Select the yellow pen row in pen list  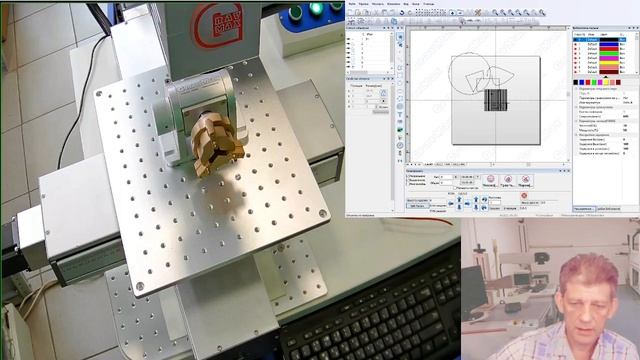(600, 63)
